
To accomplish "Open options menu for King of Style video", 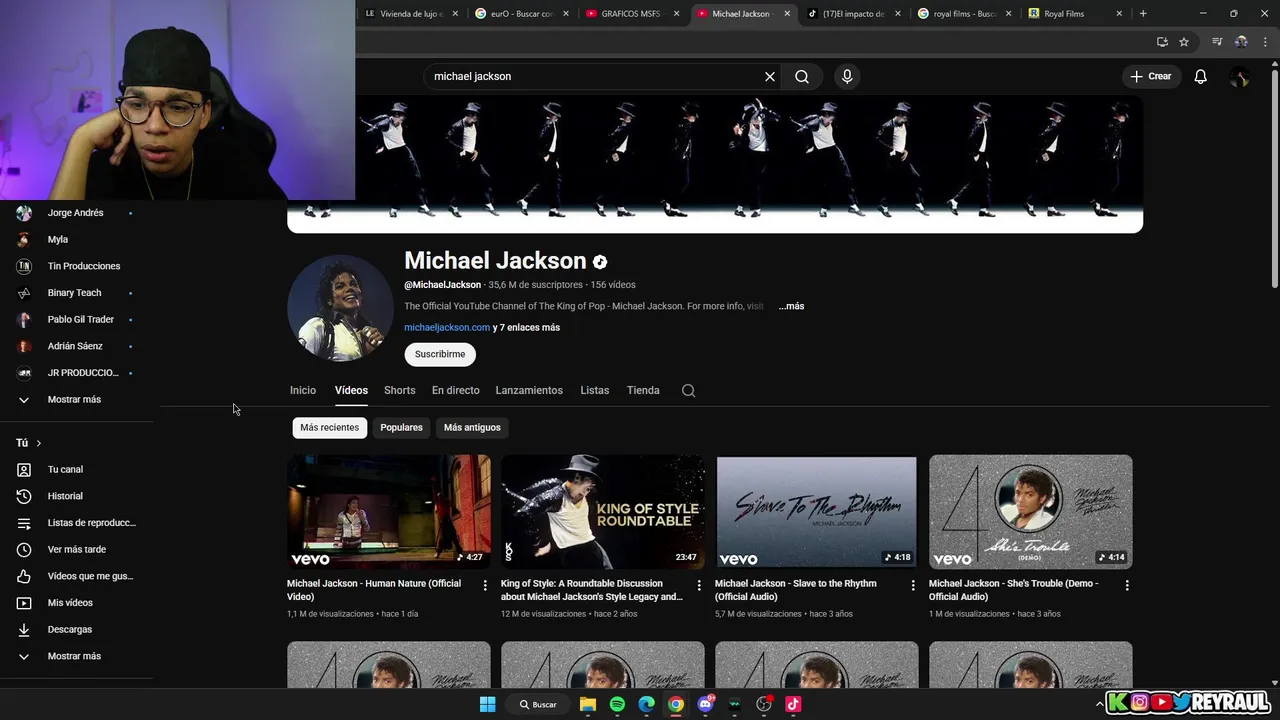I will tap(699, 585).
